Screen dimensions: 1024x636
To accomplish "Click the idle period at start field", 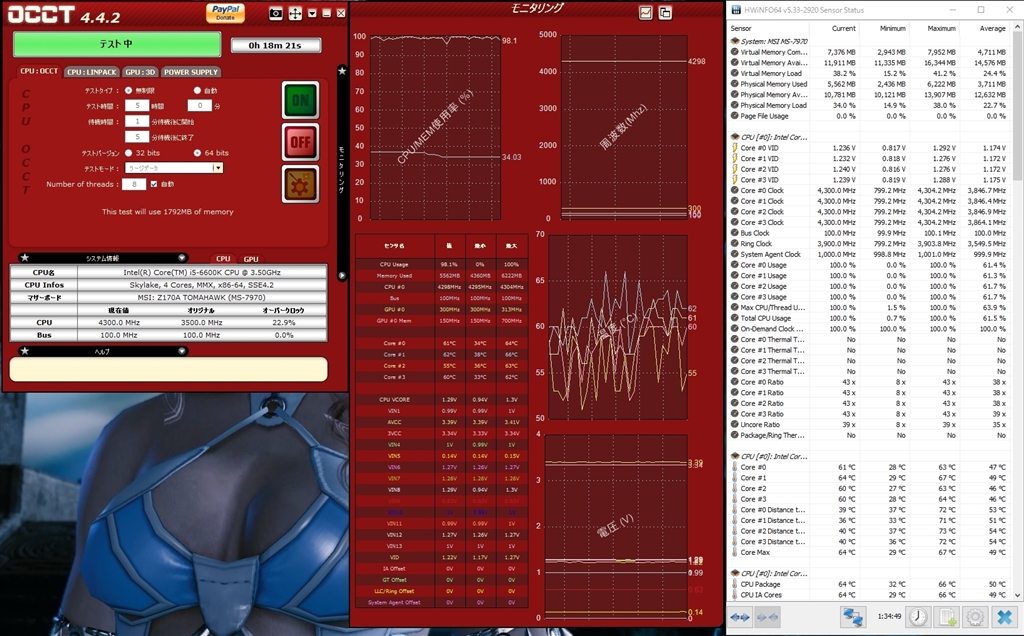I will pos(136,121).
